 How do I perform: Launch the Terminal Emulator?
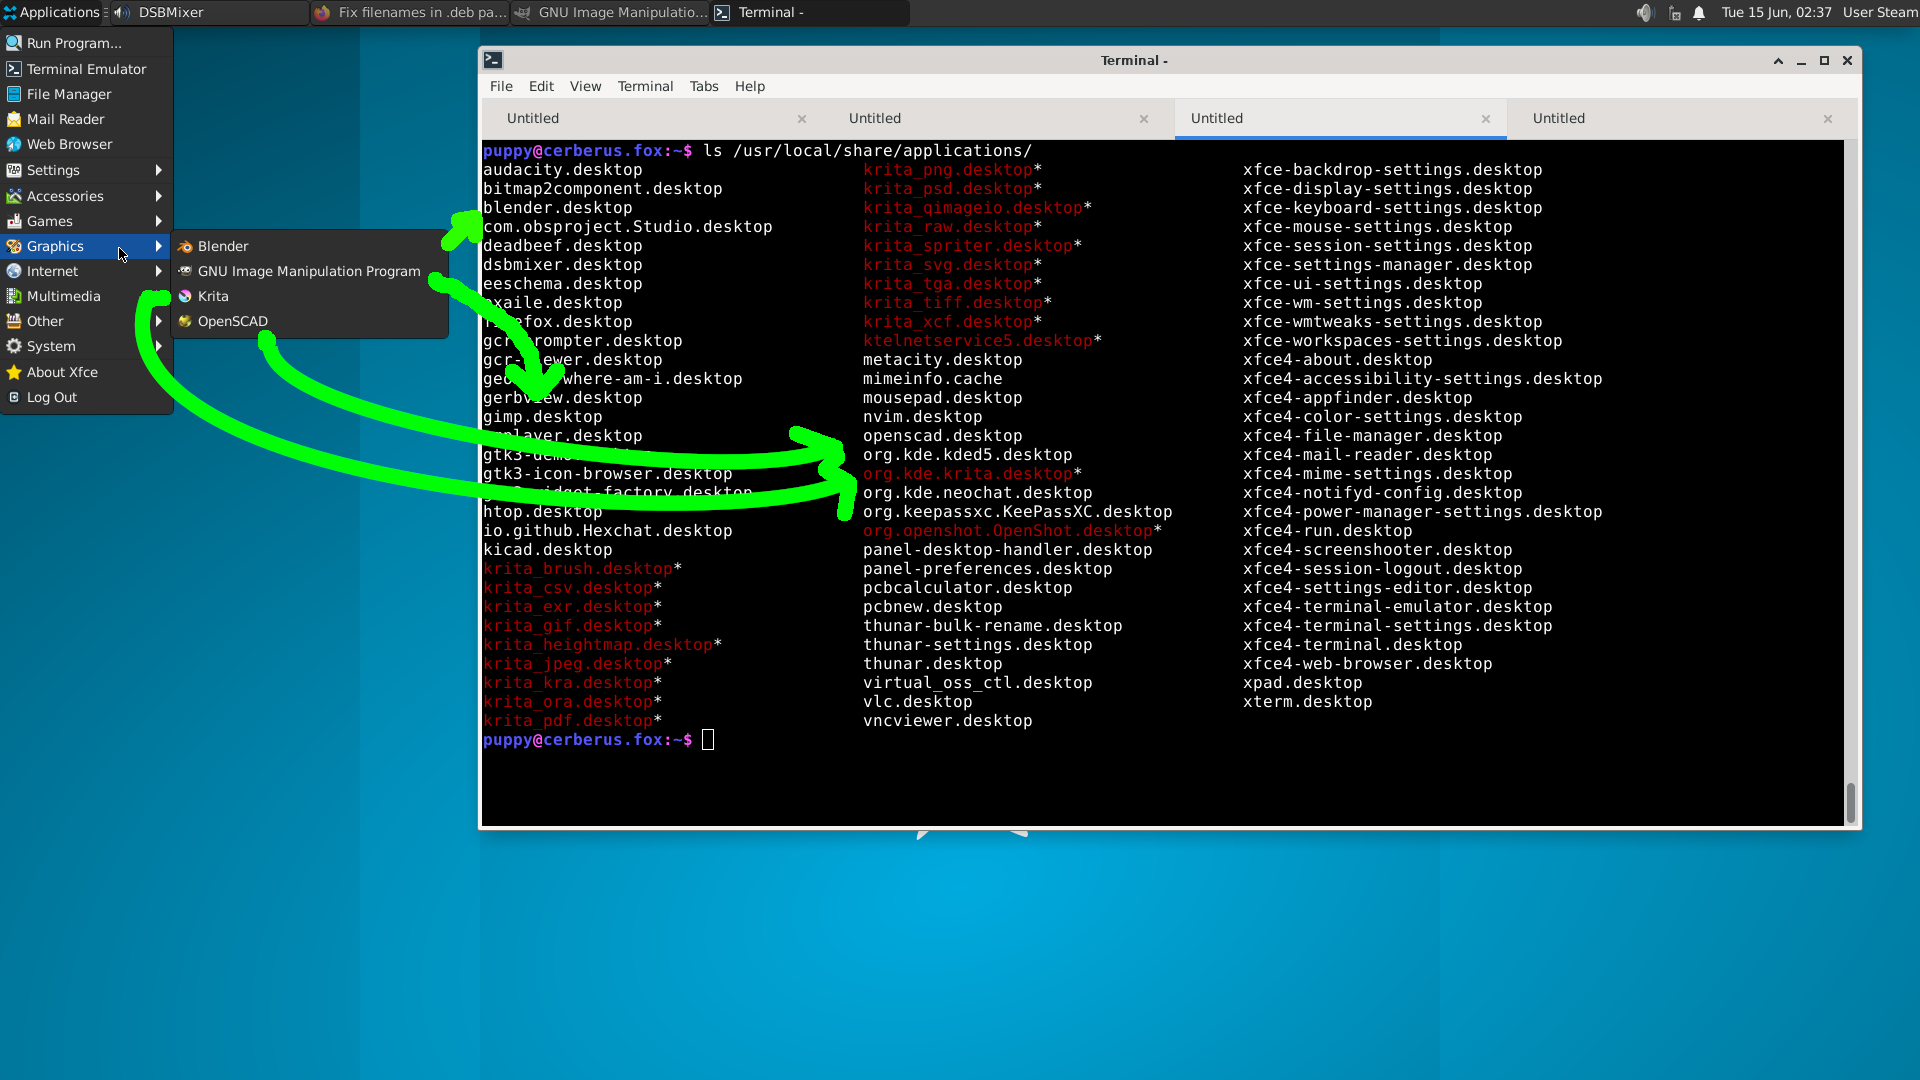85,68
